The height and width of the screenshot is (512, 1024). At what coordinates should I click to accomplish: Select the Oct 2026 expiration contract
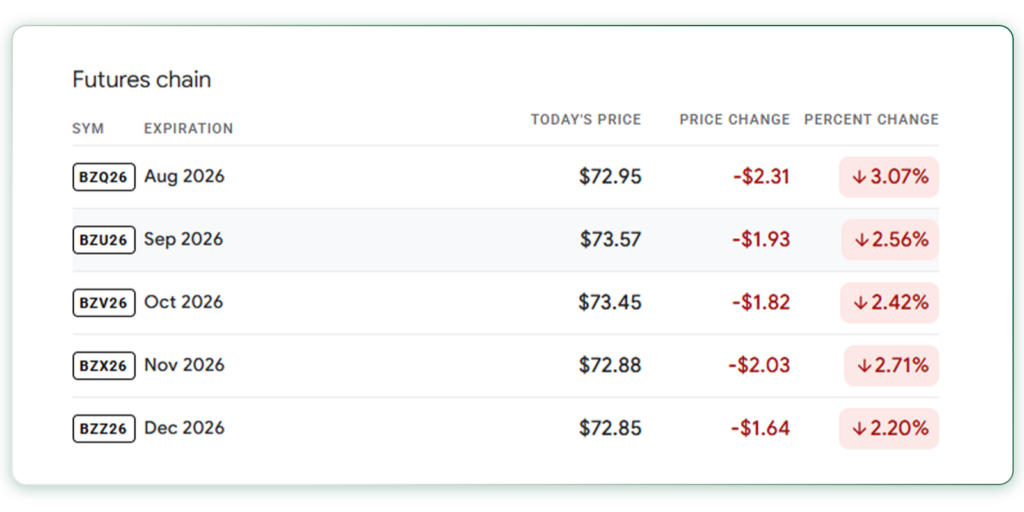pos(505,302)
